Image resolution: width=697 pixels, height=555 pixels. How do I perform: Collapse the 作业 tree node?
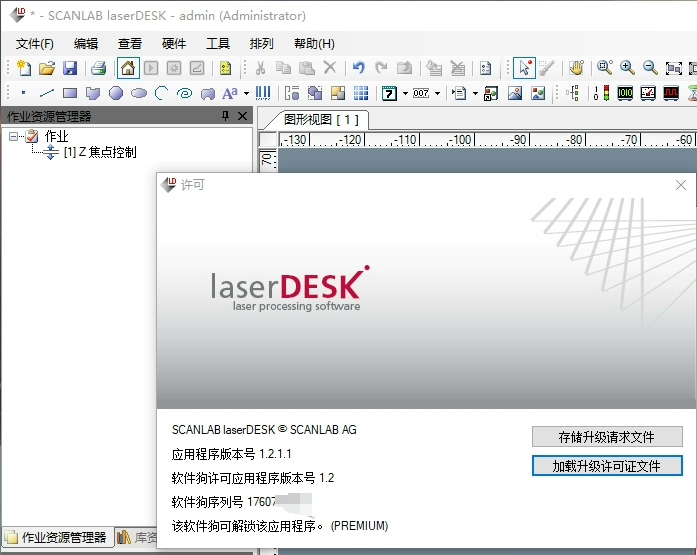click(13, 136)
